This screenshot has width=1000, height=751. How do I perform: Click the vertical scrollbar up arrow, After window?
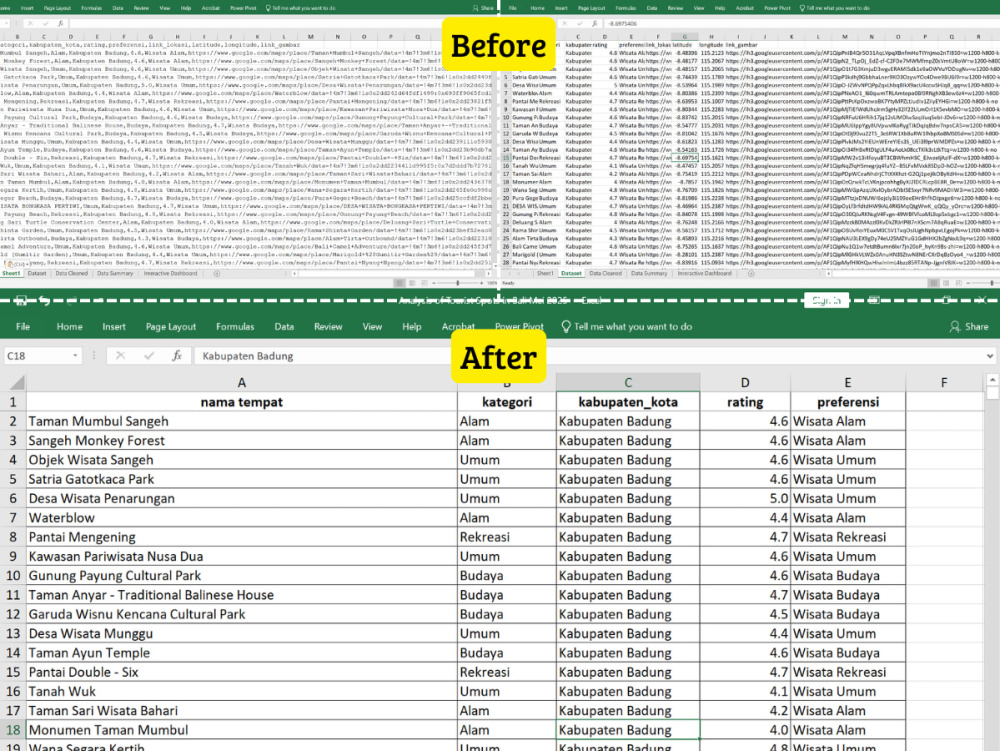point(992,380)
